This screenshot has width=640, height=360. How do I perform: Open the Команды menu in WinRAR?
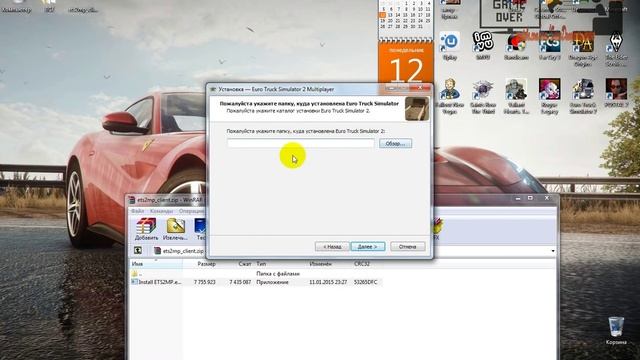[x=162, y=211]
